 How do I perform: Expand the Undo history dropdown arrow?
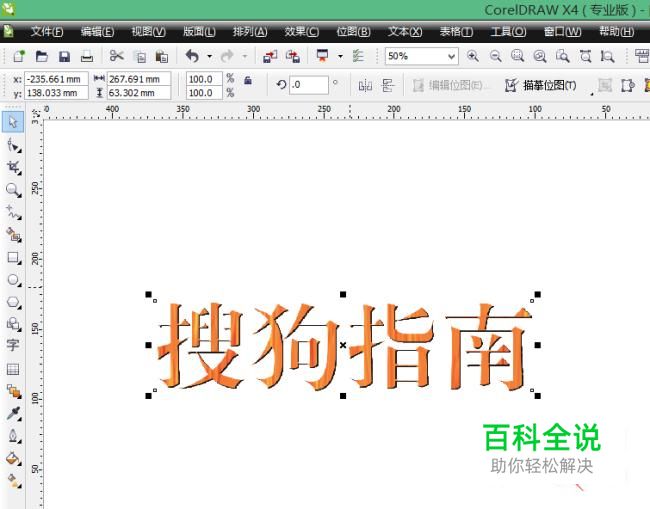210,56
